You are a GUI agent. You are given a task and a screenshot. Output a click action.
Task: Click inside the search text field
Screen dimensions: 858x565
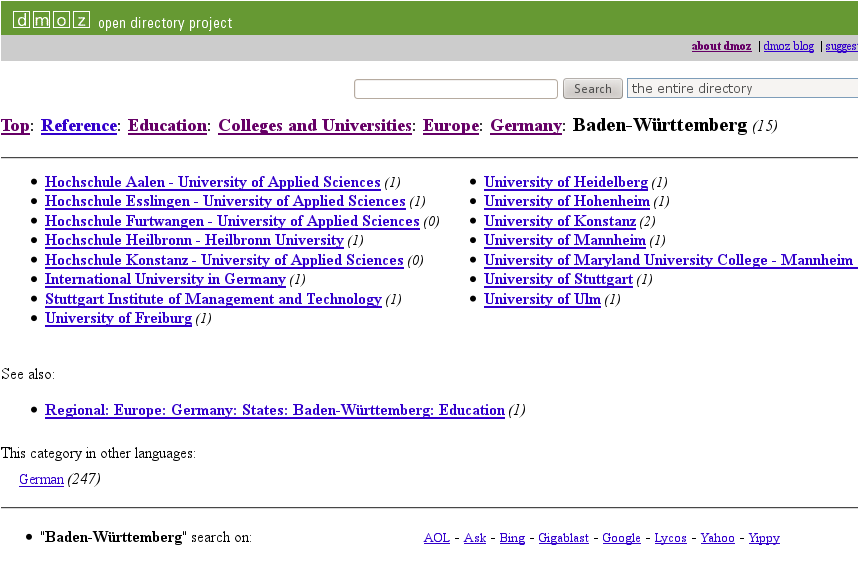click(455, 89)
